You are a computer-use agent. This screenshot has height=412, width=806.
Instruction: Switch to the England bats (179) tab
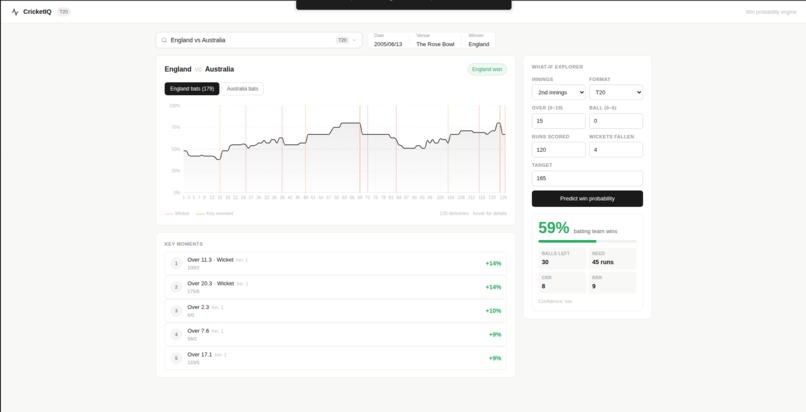pos(192,89)
